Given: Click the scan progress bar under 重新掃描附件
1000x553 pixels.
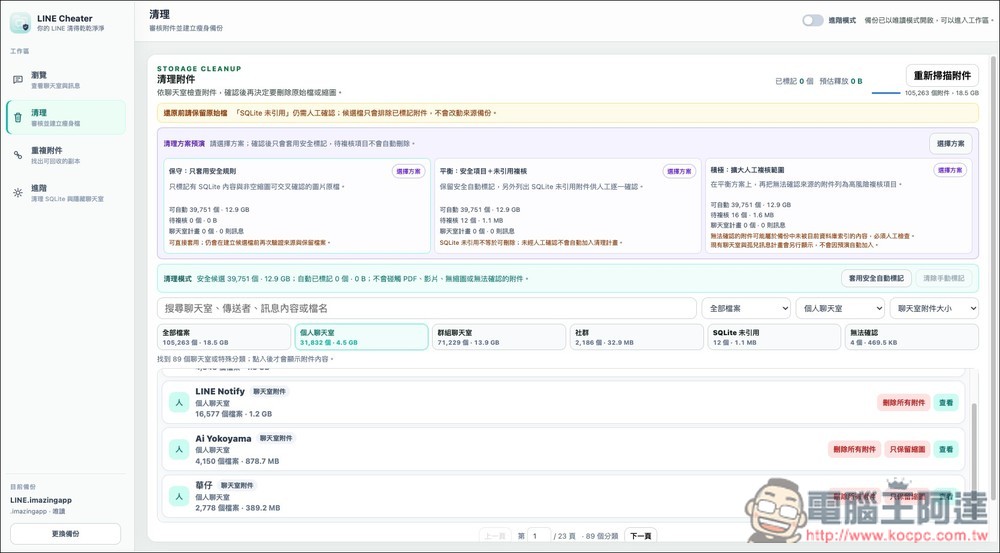Looking at the screenshot, I should [886, 93].
